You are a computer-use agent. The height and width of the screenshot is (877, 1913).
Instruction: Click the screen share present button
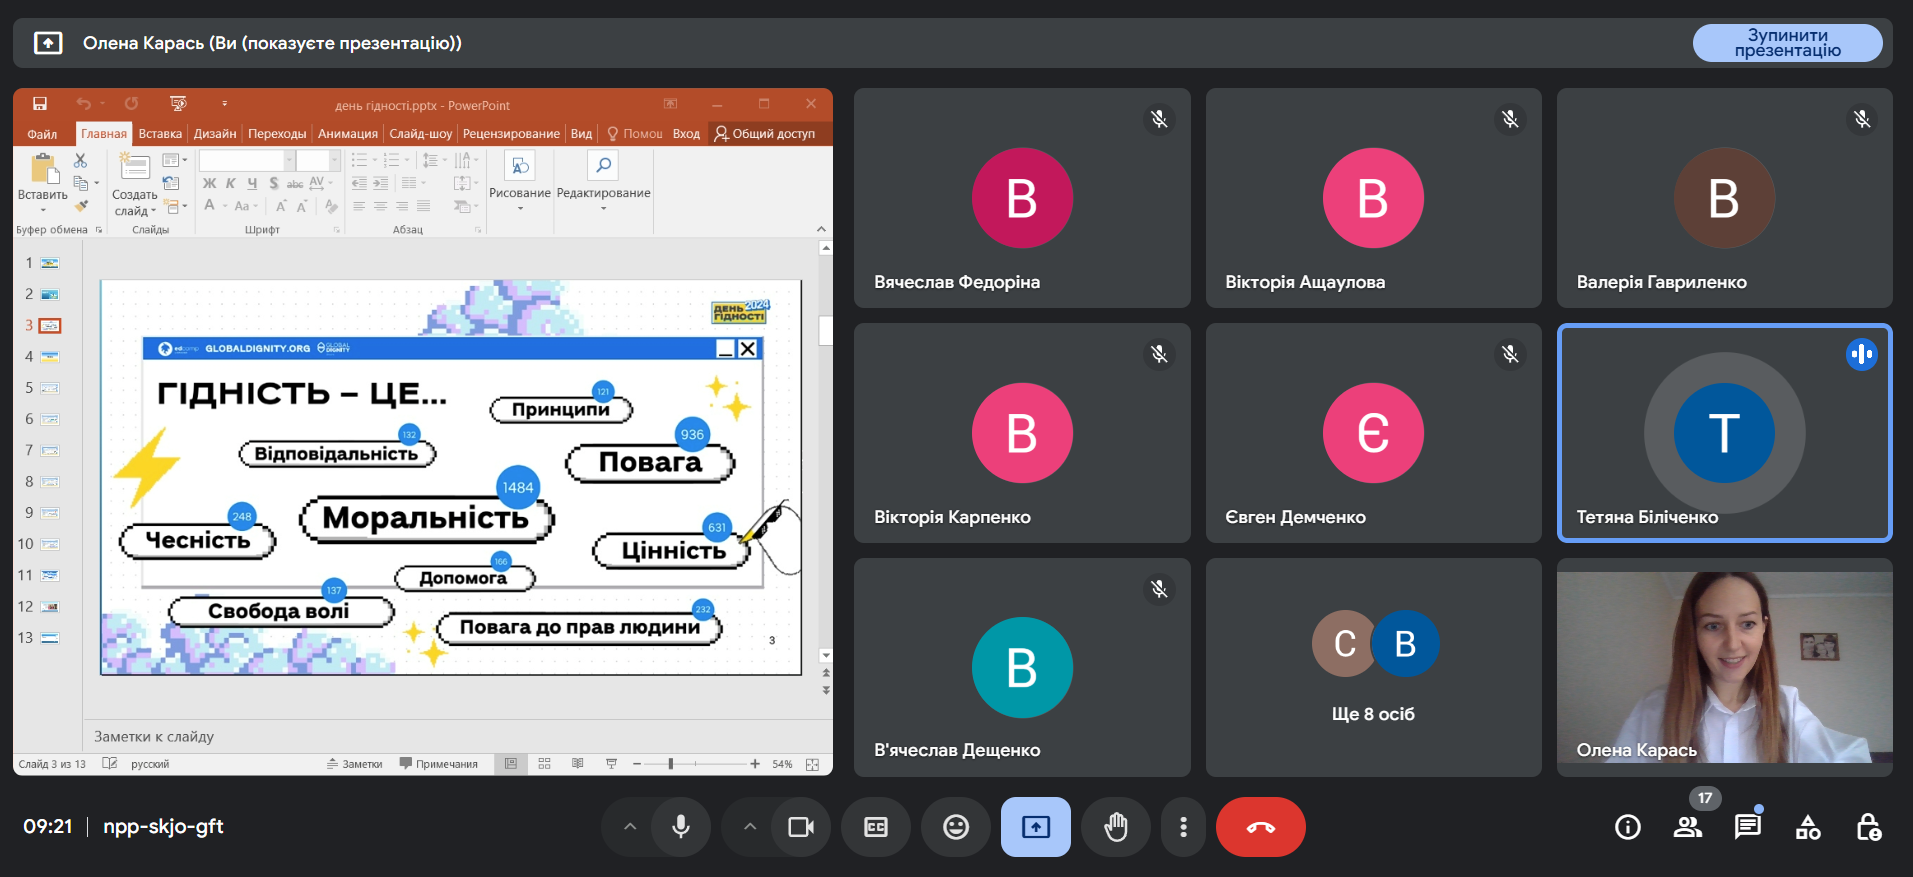pyautogui.click(x=1036, y=827)
